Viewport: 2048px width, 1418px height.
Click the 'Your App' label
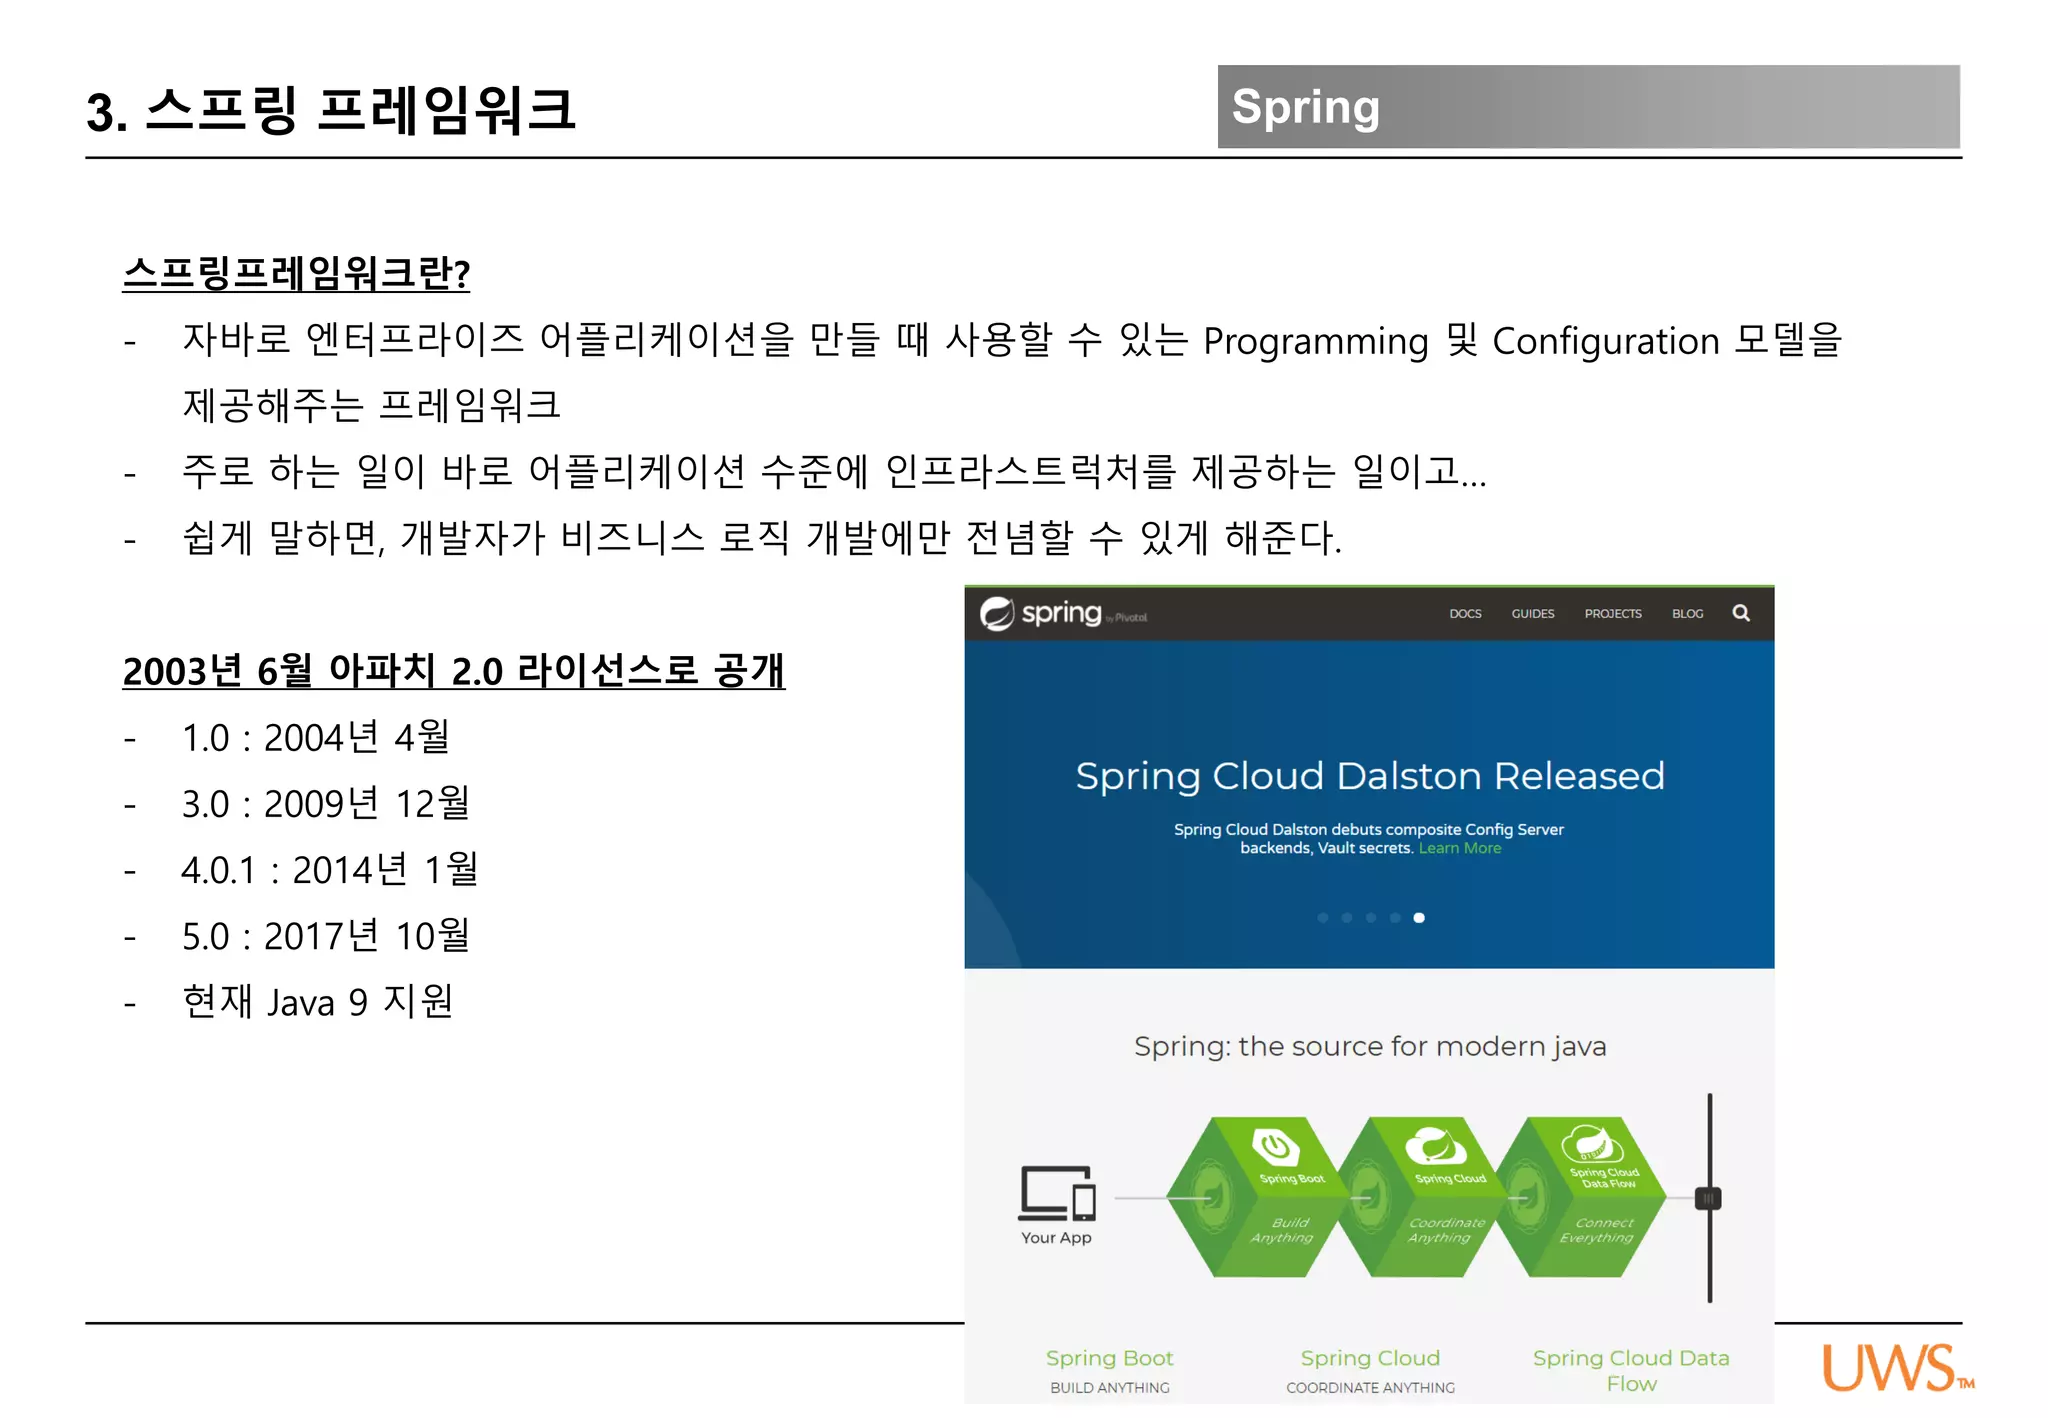pyautogui.click(x=1056, y=1238)
